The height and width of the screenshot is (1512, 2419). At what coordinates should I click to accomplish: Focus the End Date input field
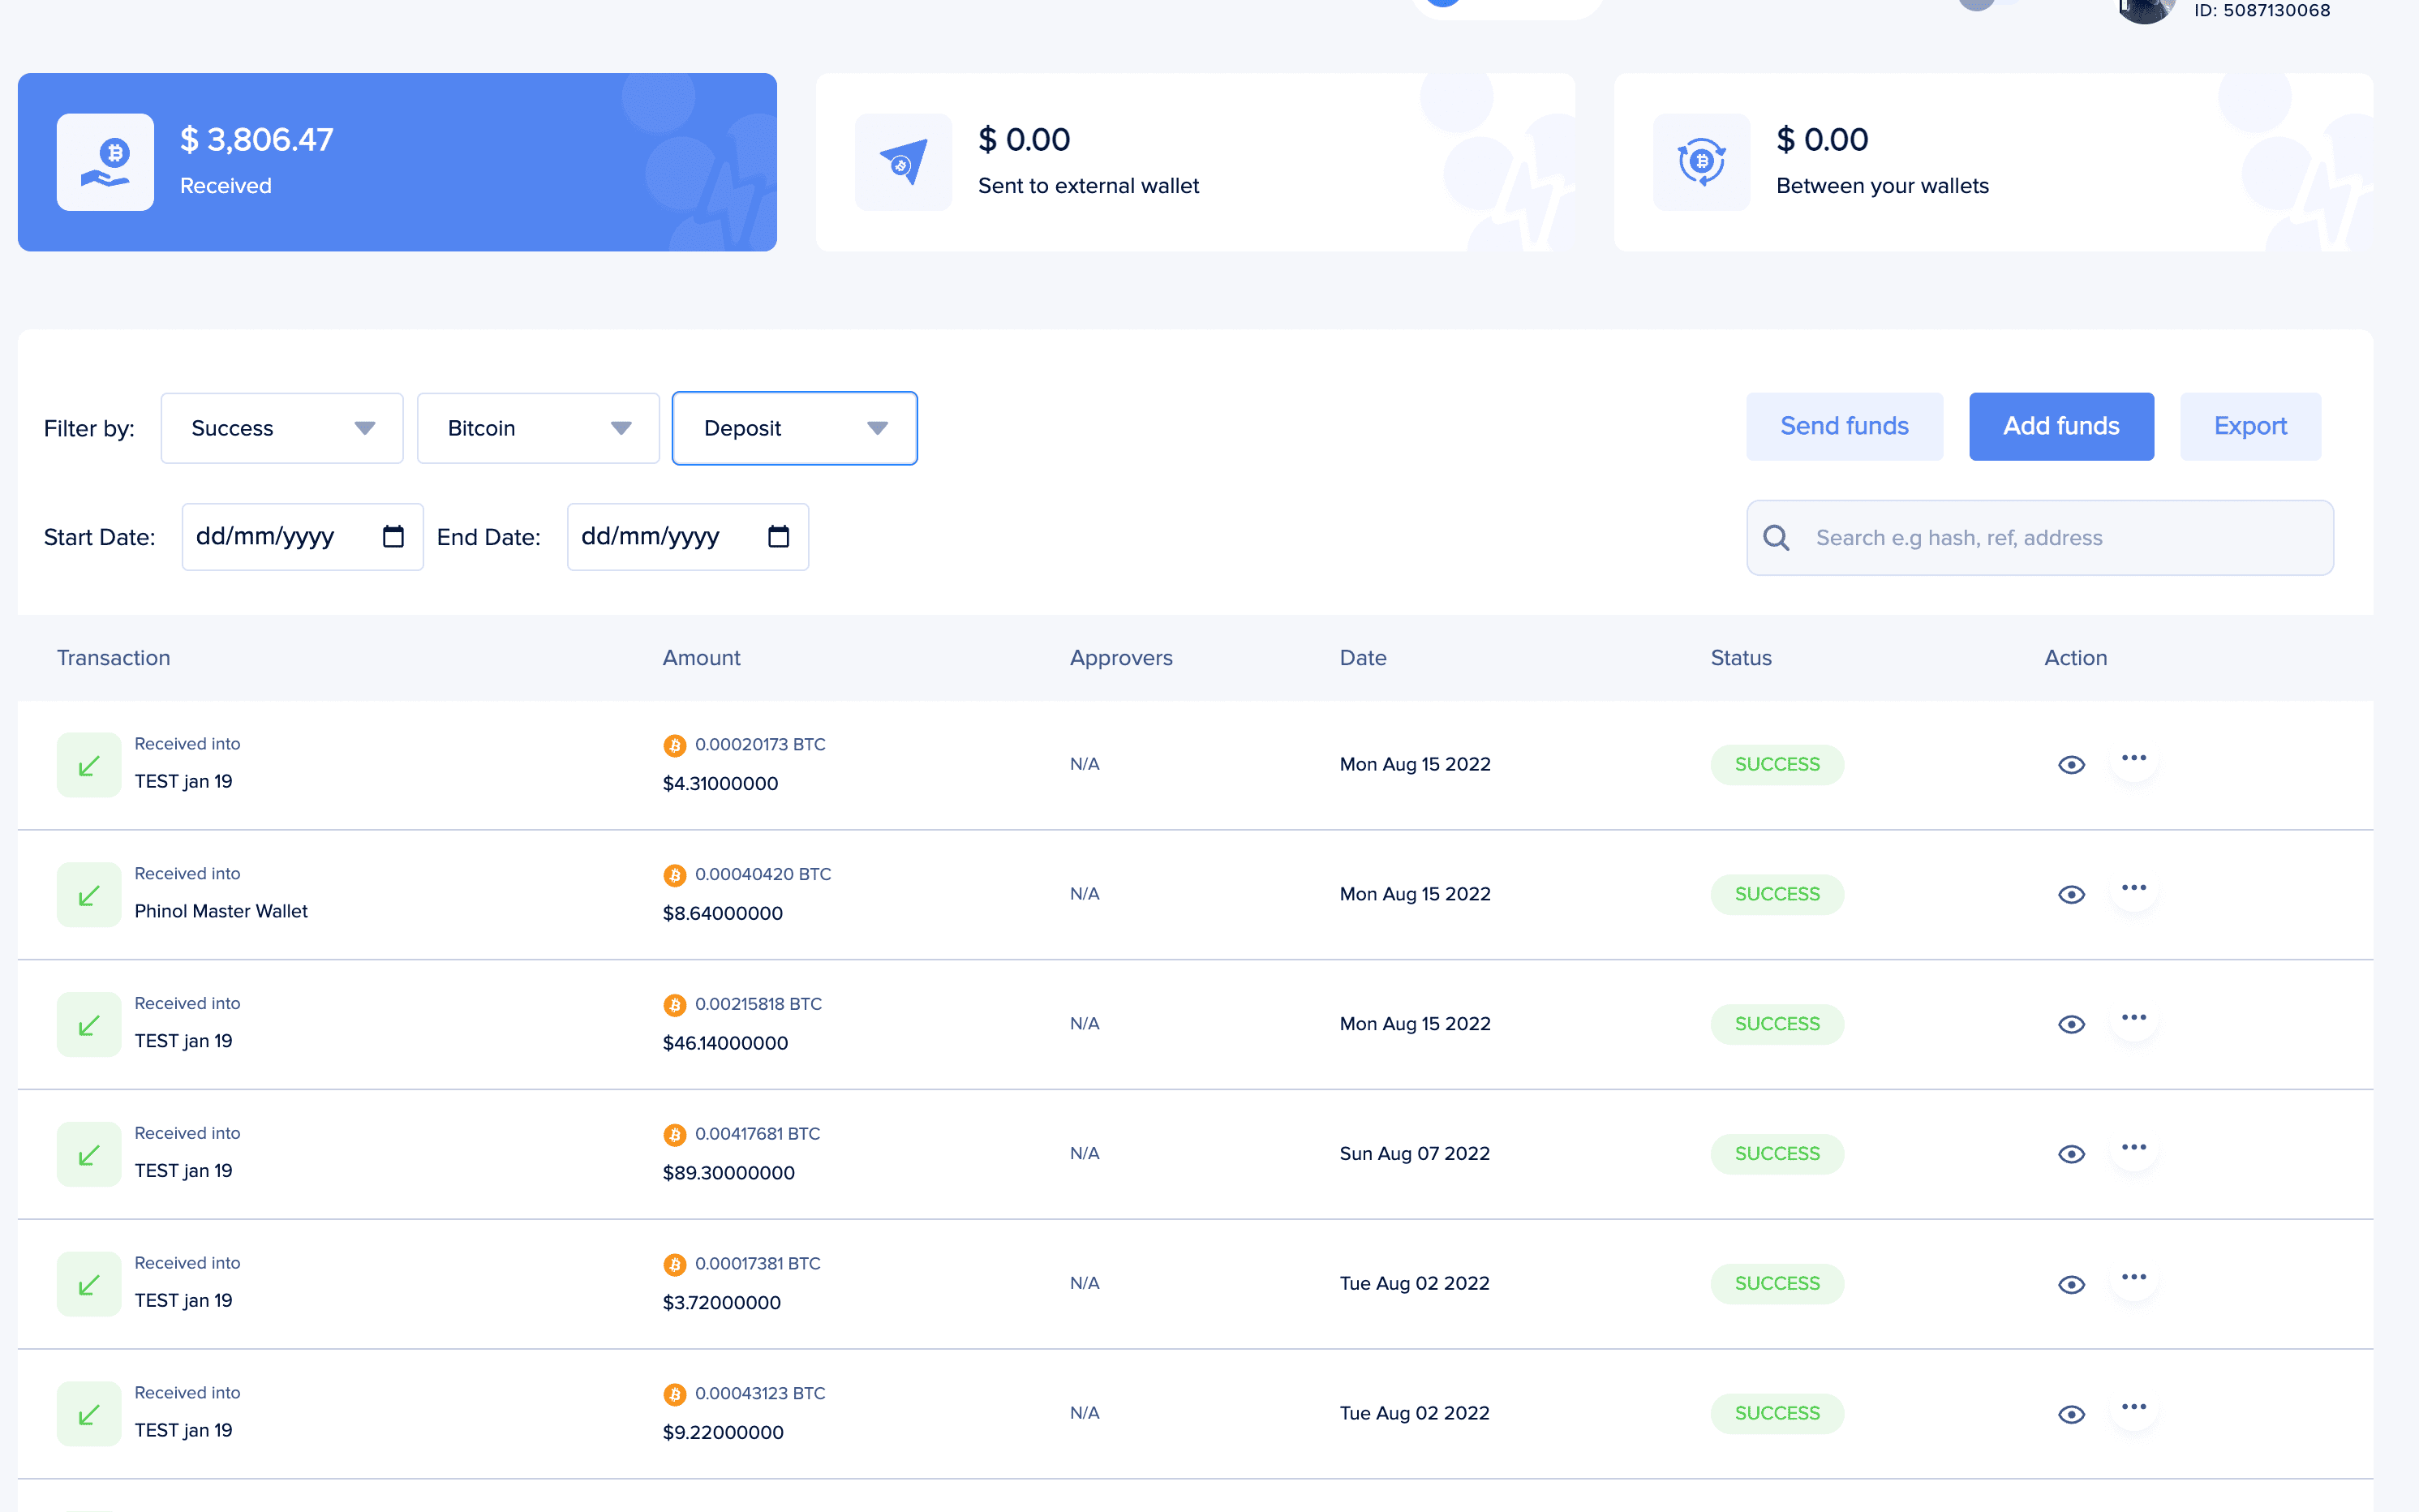[x=687, y=537]
